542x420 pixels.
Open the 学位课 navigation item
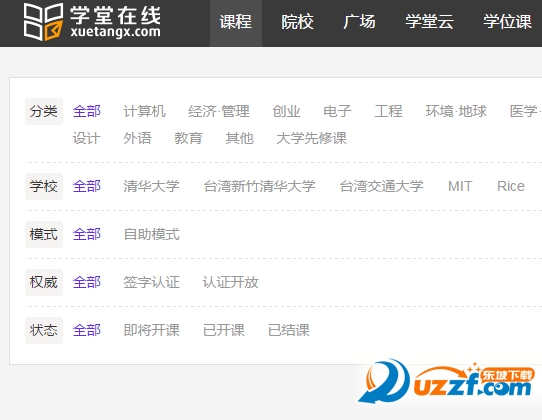(507, 22)
